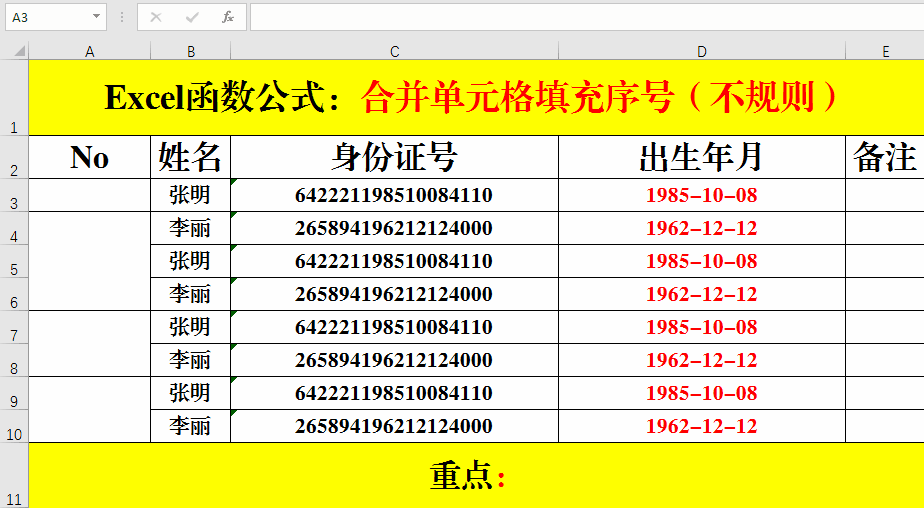Click '张明' in row 9

190,393
